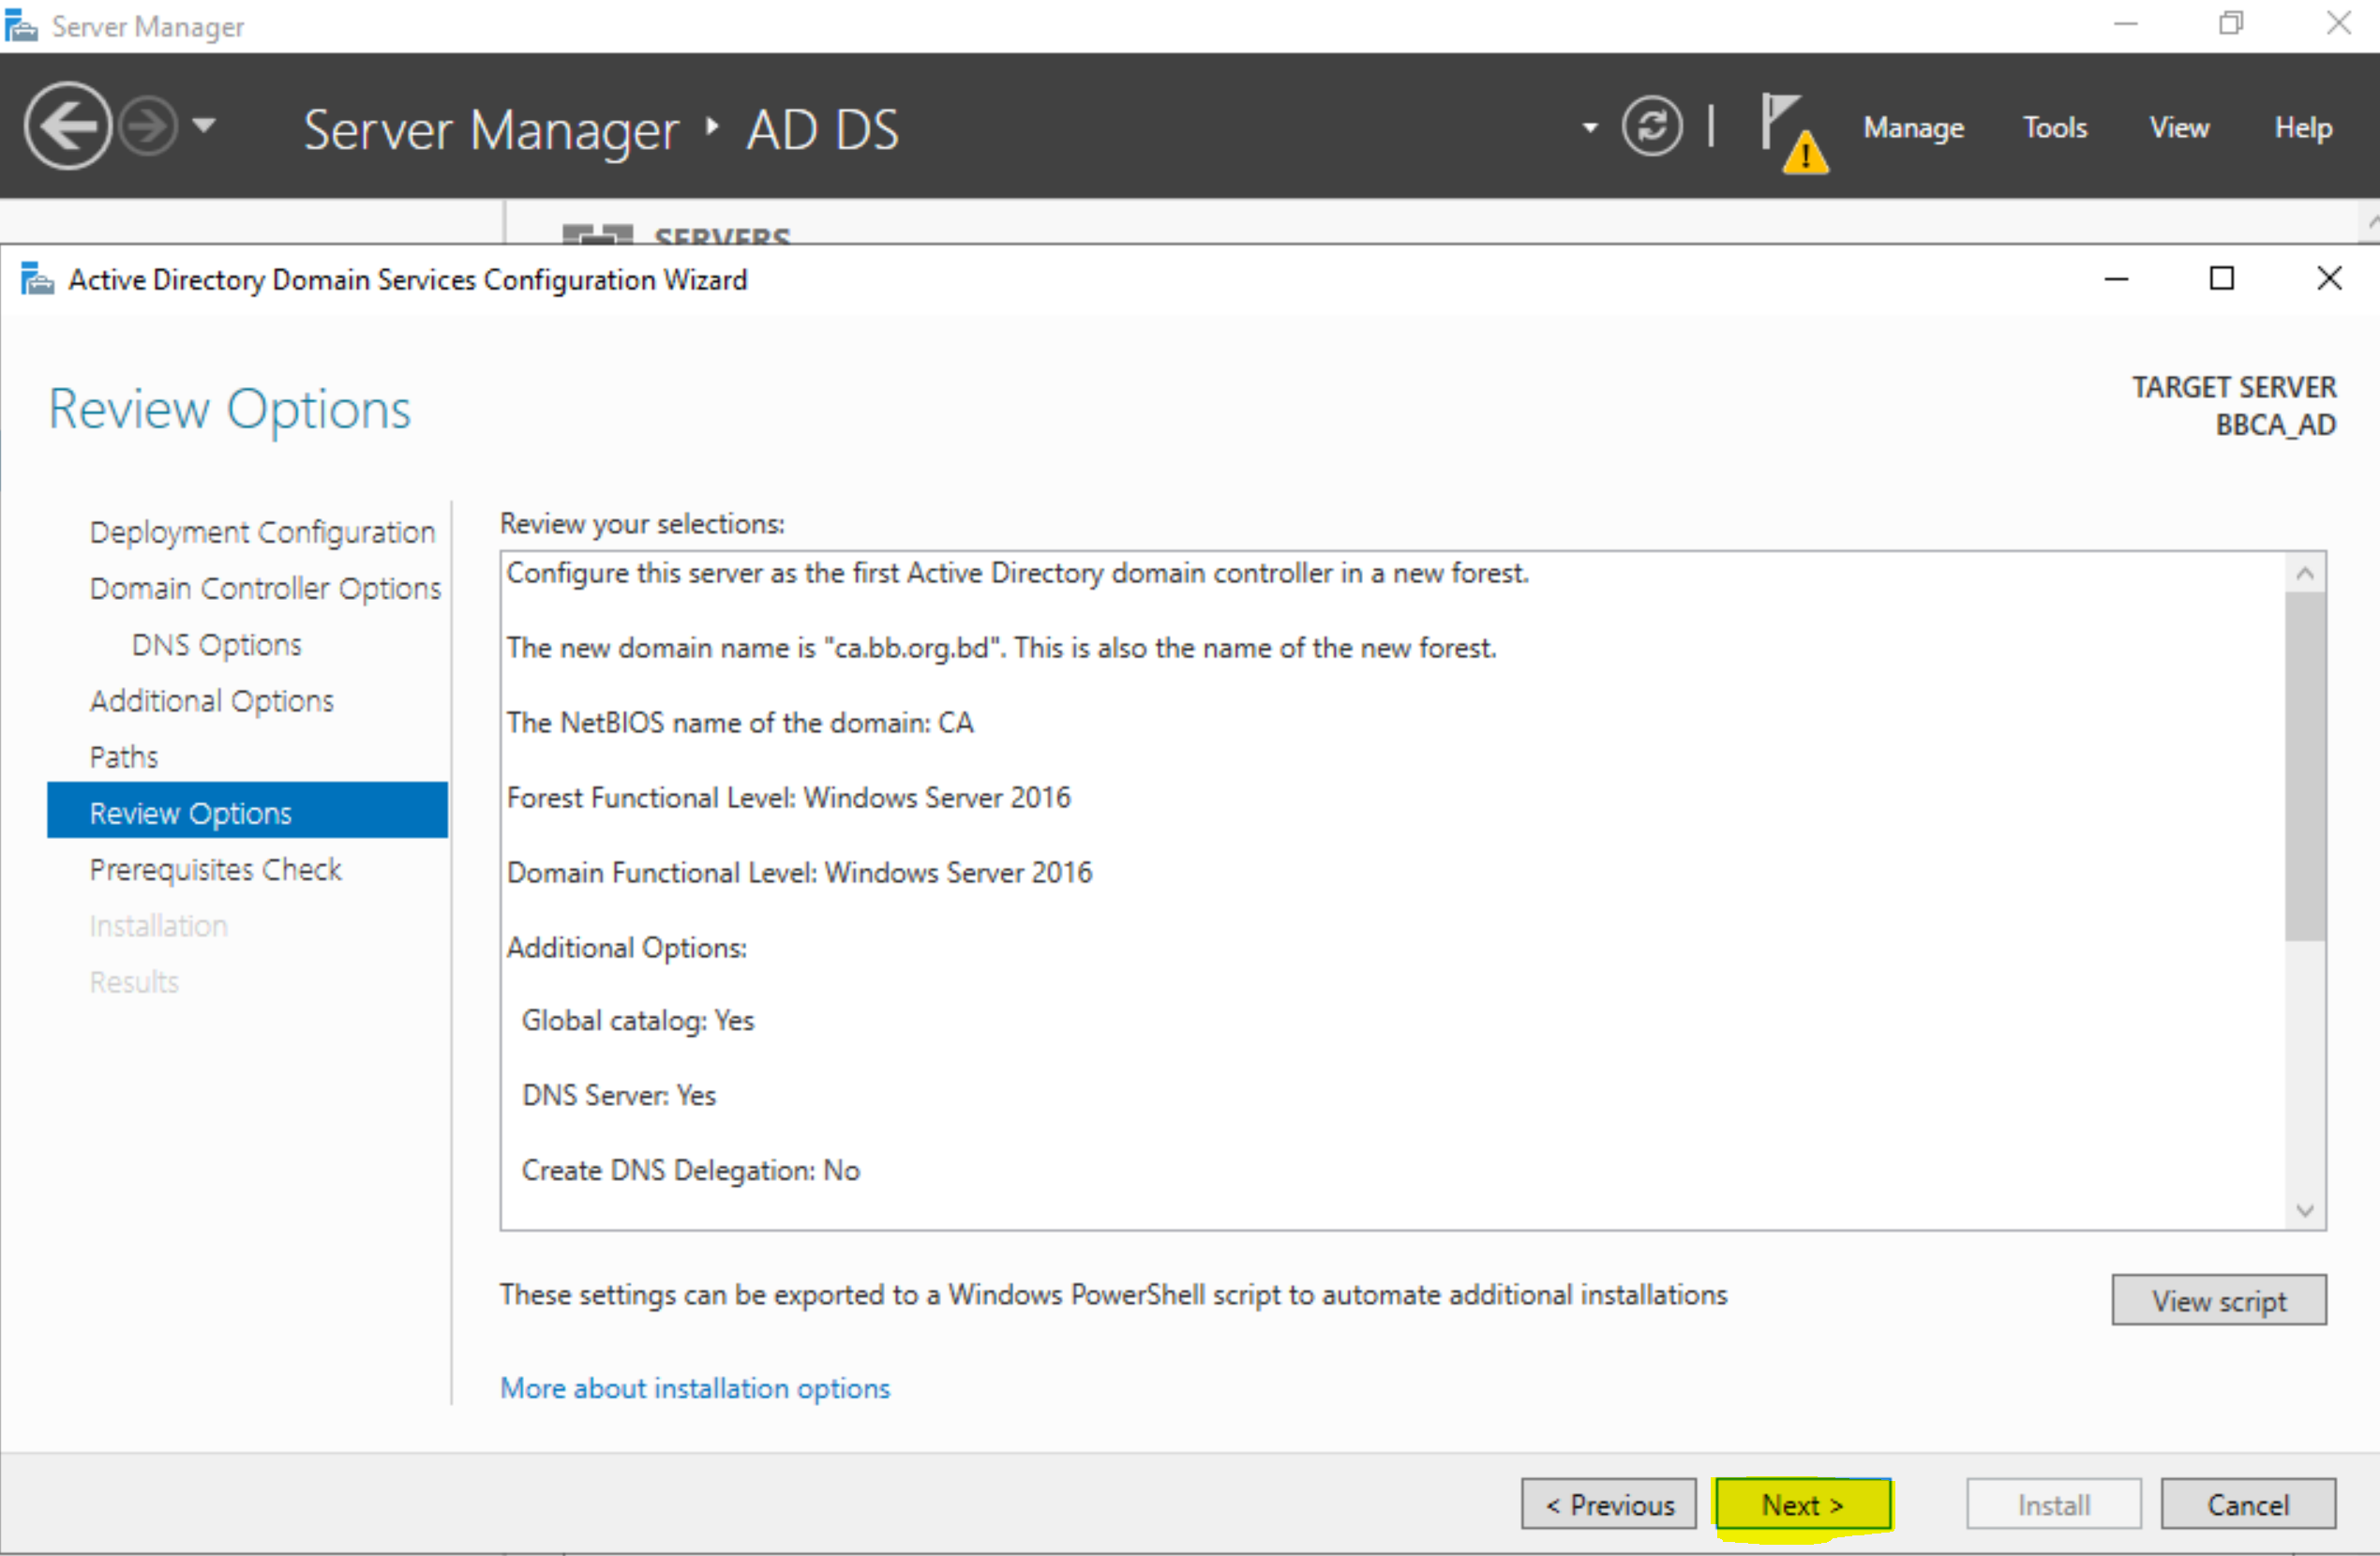Go to Domain Controller Options step
The image size is (2380, 1556).
coord(265,588)
